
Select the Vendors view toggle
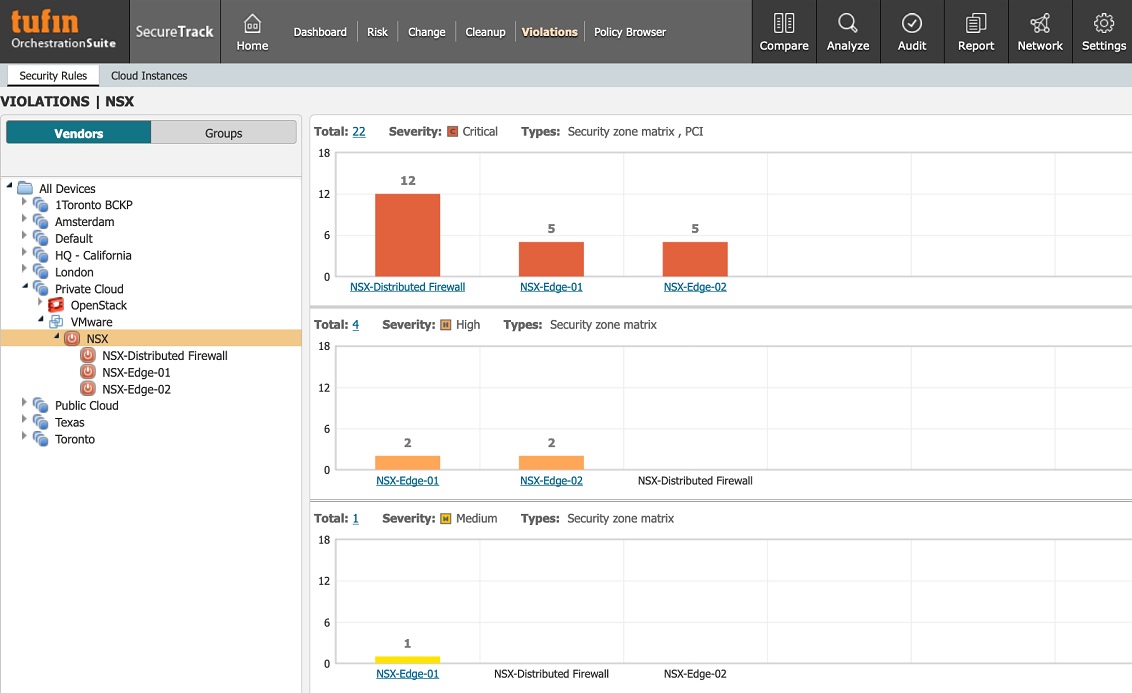click(79, 133)
